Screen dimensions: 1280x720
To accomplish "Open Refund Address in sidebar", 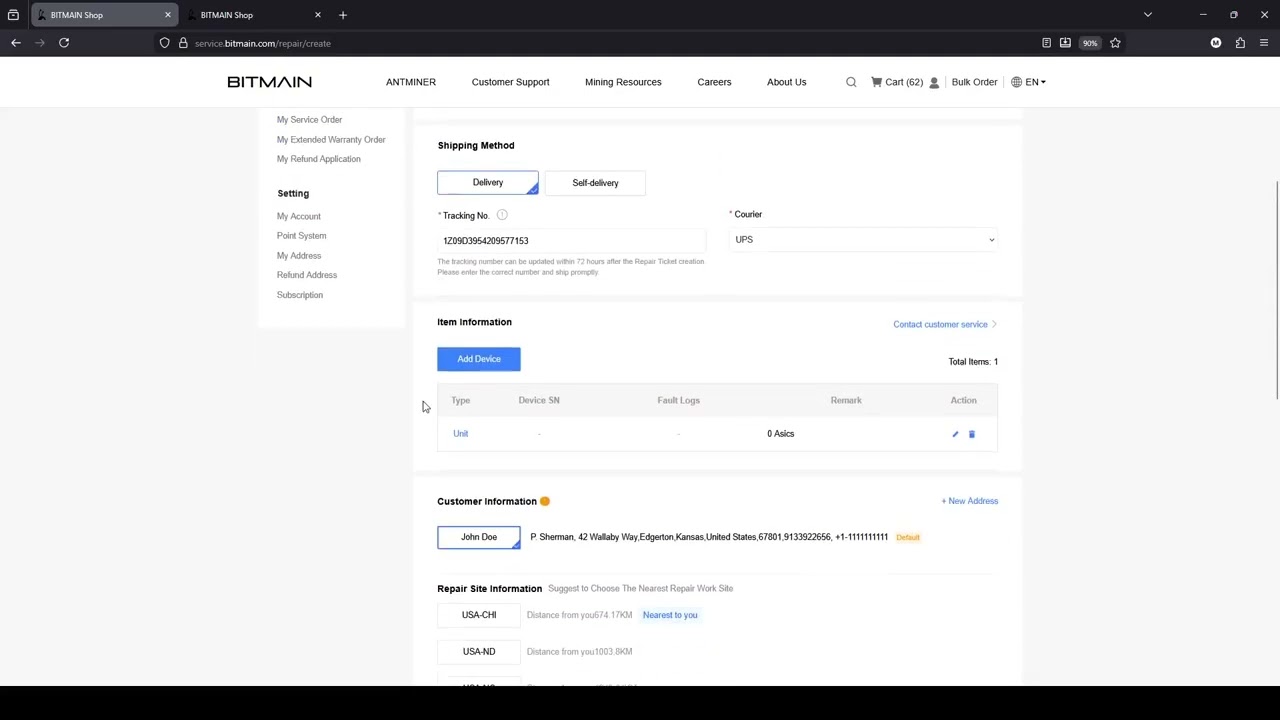I will (x=307, y=275).
